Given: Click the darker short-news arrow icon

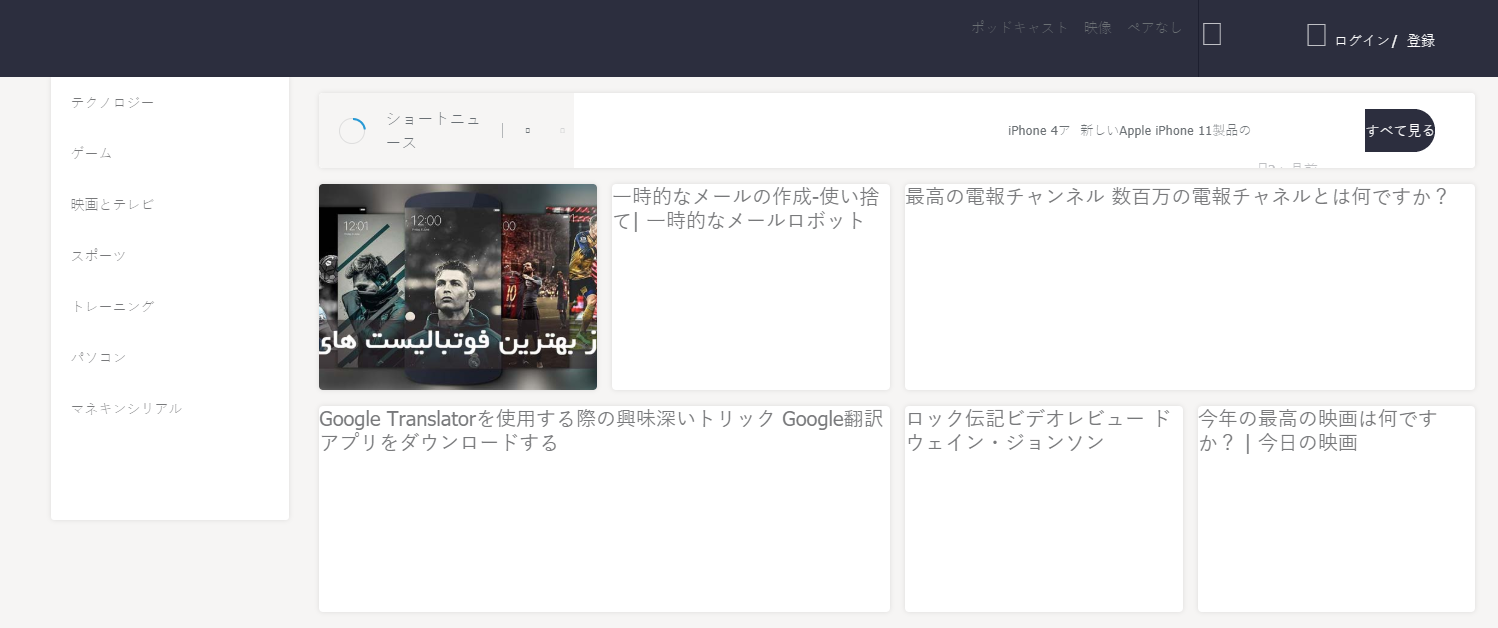Looking at the screenshot, I should (528, 130).
